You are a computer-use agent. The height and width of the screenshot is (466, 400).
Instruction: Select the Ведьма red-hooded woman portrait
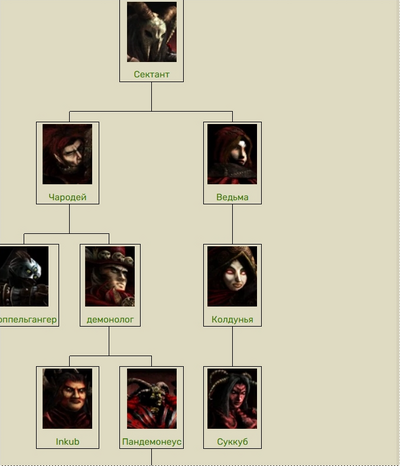(232, 154)
